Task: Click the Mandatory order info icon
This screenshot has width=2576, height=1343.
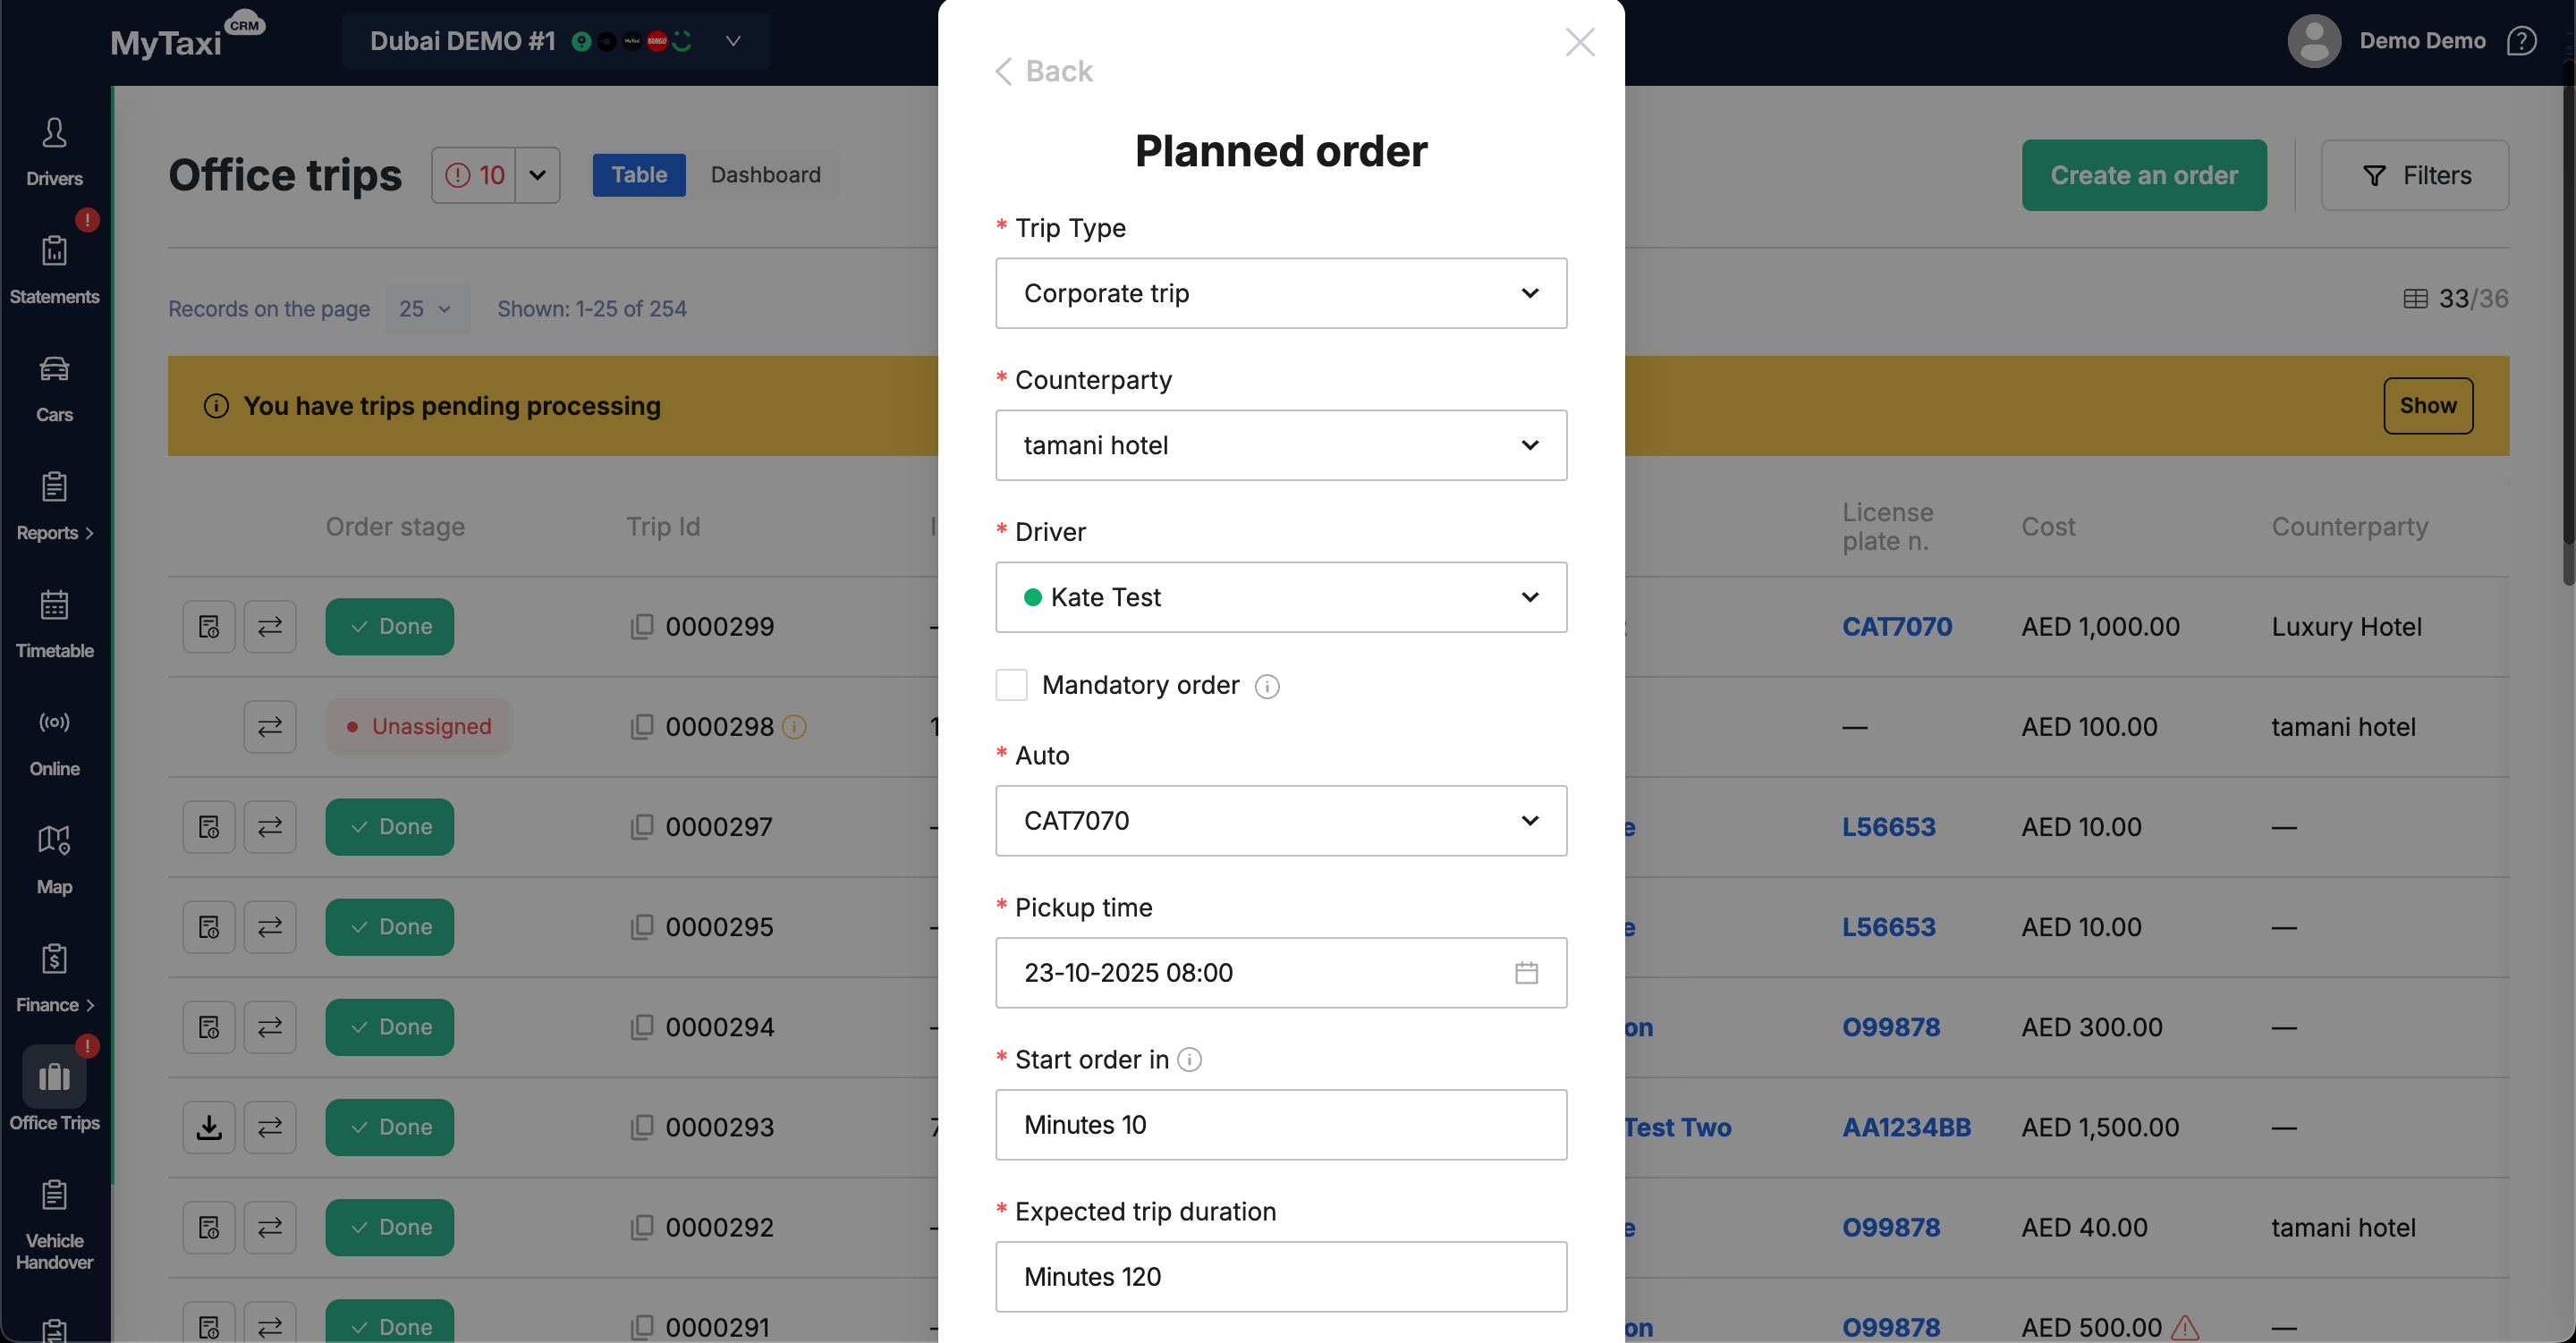Action: (1266, 686)
